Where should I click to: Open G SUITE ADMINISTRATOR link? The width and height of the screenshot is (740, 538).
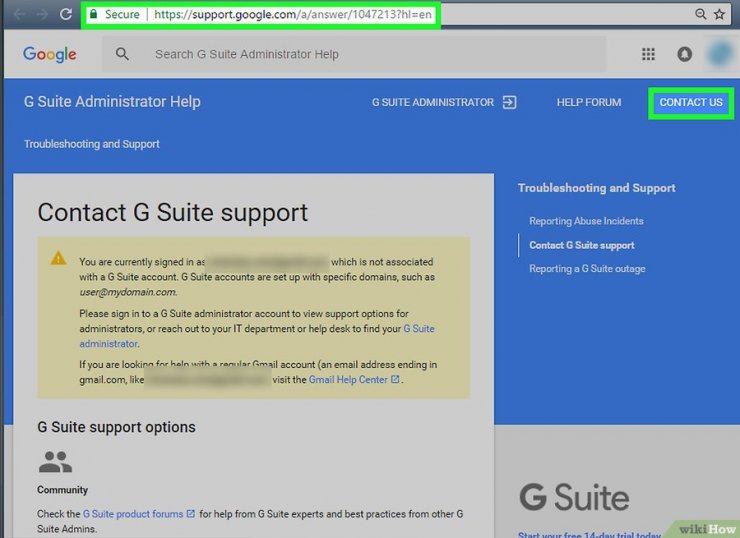[x=432, y=102]
